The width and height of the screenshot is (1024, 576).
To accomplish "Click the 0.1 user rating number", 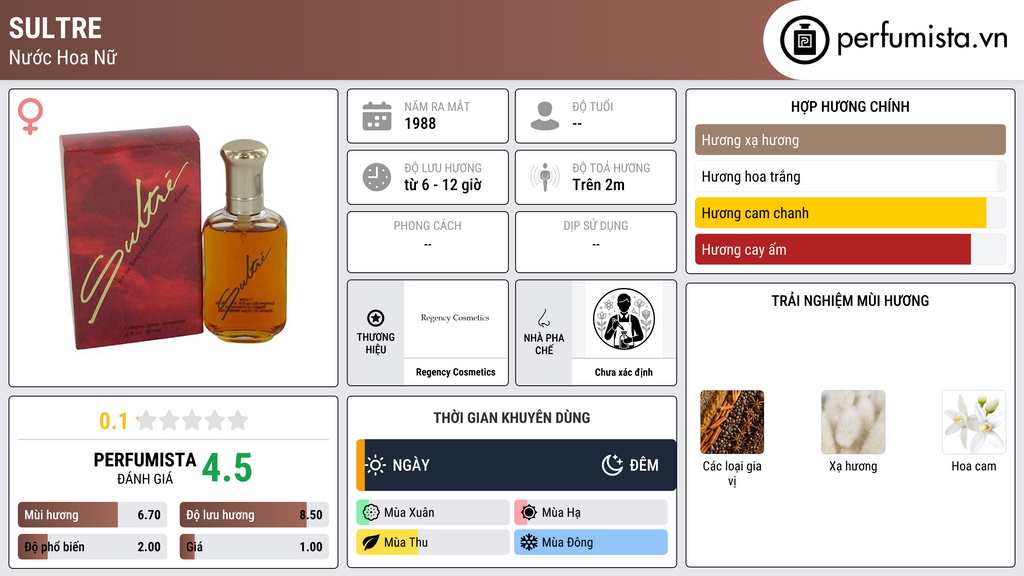I will click(x=114, y=421).
